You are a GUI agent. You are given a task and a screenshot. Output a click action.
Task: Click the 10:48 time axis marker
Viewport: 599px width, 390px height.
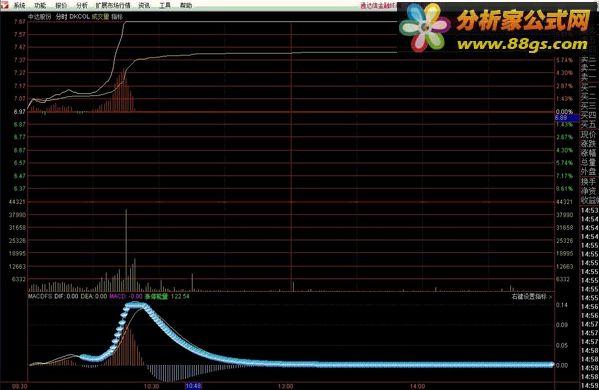click(x=193, y=386)
